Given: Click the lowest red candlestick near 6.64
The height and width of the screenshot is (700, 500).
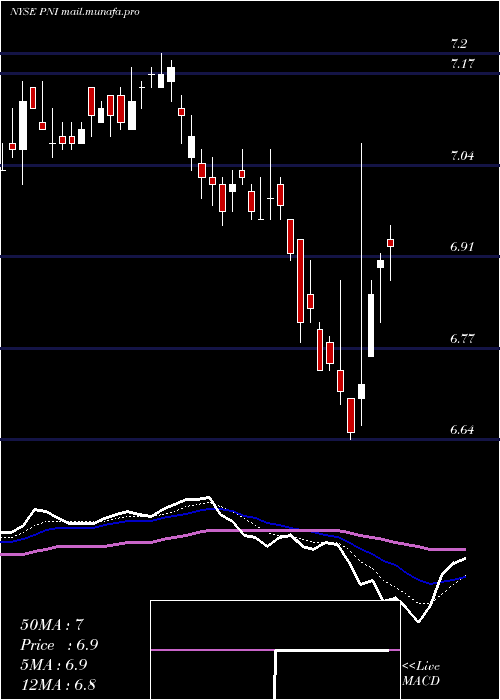Looking at the screenshot, I should pos(351,416).
